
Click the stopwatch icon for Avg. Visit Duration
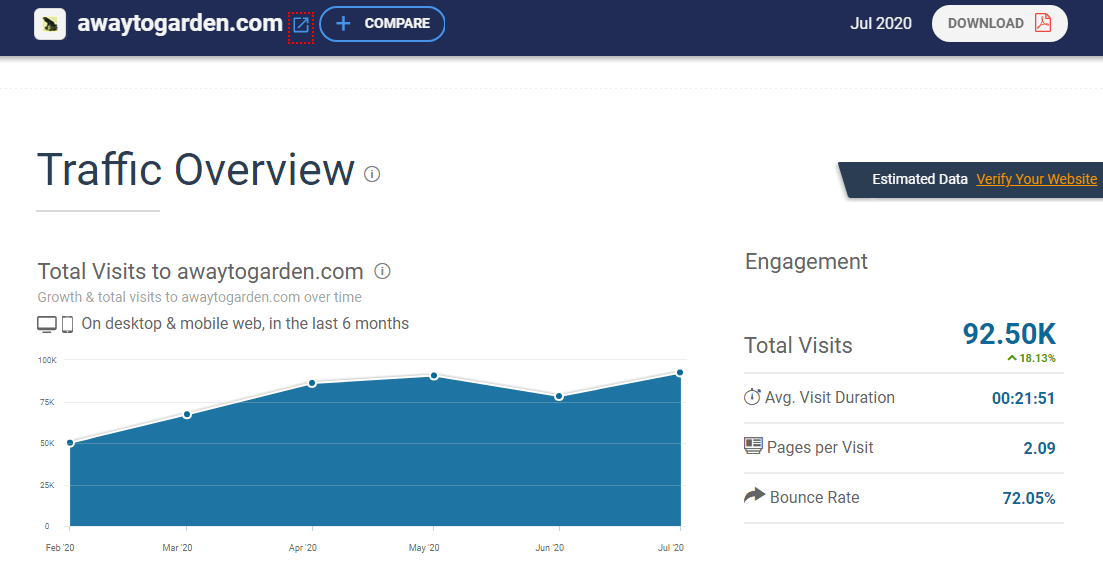[752, 397]
